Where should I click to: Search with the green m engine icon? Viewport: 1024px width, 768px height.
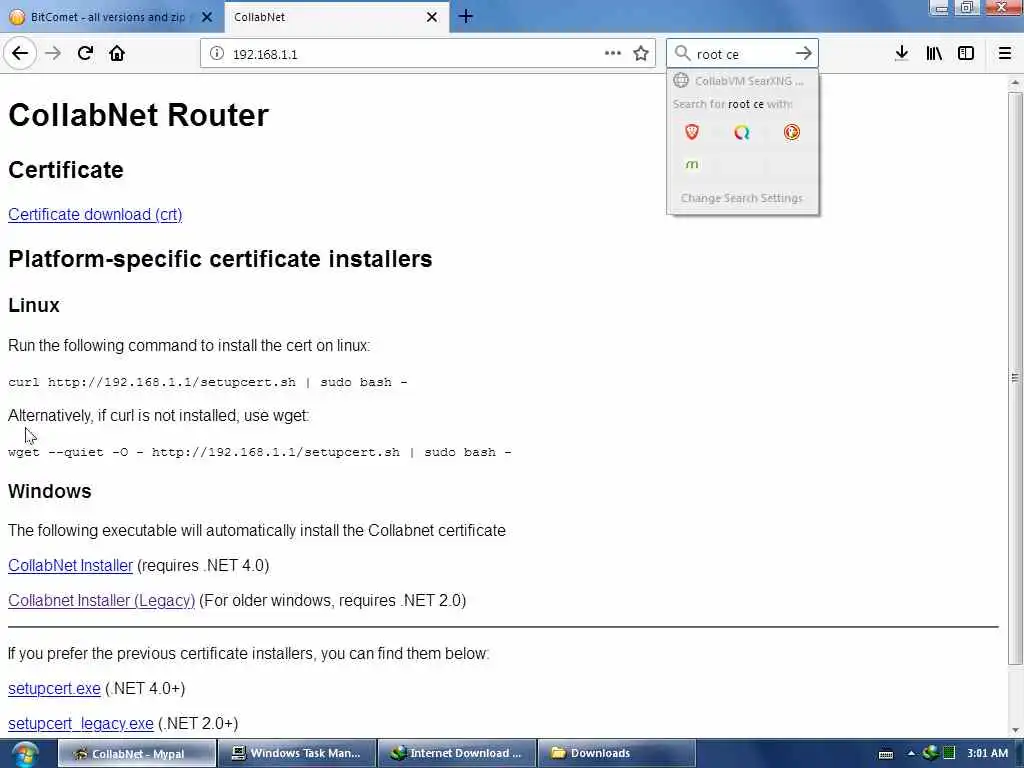(x=692, y=165)
